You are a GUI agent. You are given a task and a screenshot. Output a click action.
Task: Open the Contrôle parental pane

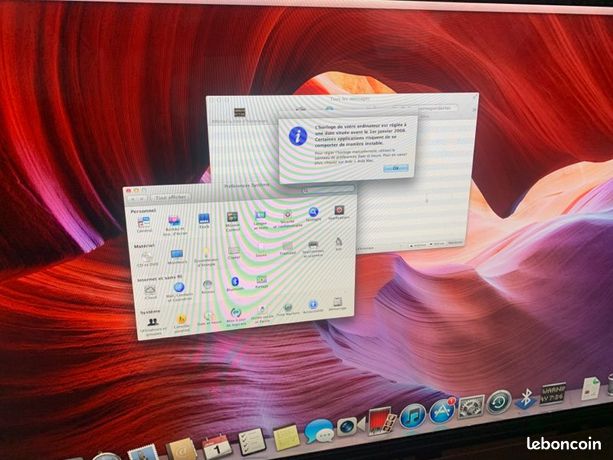click(x=181, y=323)
